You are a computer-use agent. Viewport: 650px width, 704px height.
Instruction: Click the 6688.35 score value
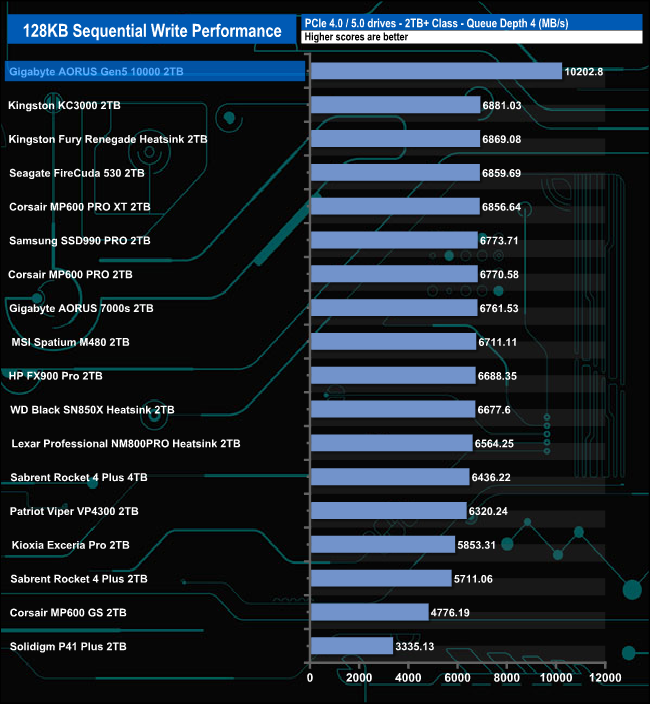tap(497, 376)
